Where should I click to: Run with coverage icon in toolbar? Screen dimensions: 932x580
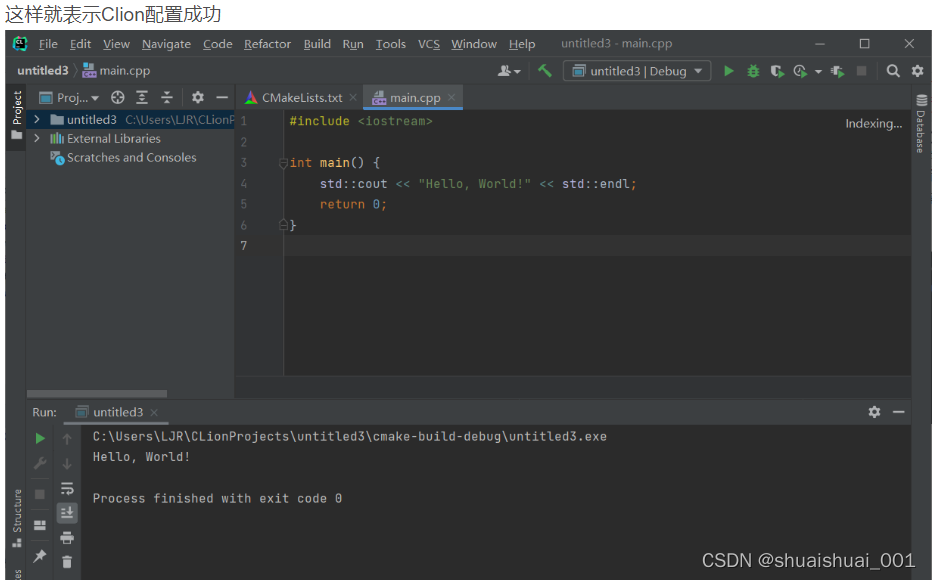(x=777, y=71)
